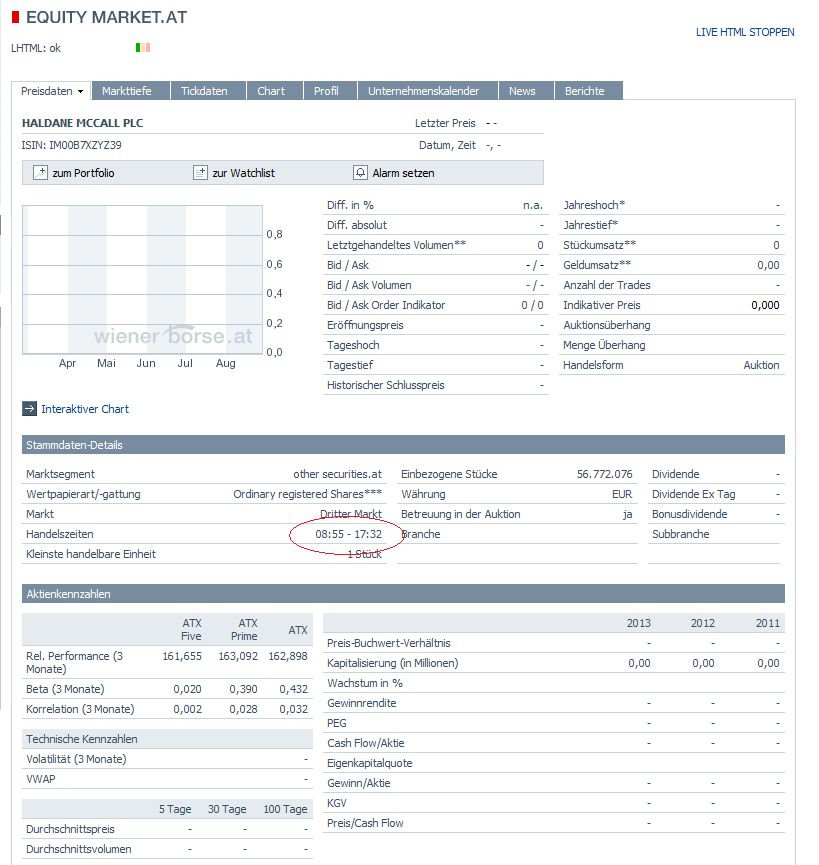Click the 'zum Portfolio' plus icon

[41, 172]
